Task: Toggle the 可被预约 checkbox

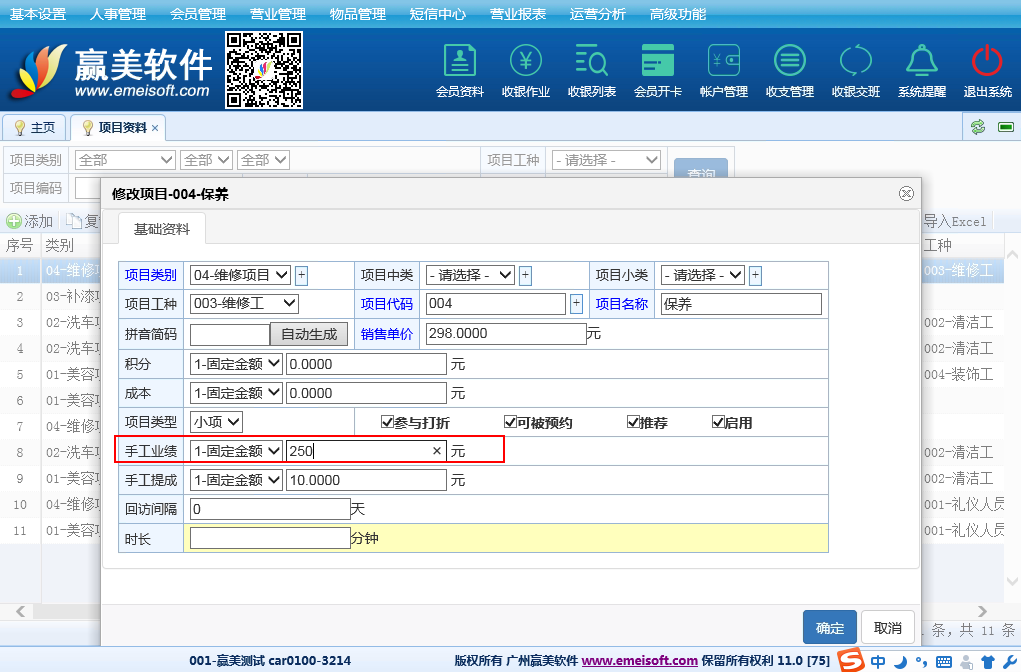Action: pos(510,422)
